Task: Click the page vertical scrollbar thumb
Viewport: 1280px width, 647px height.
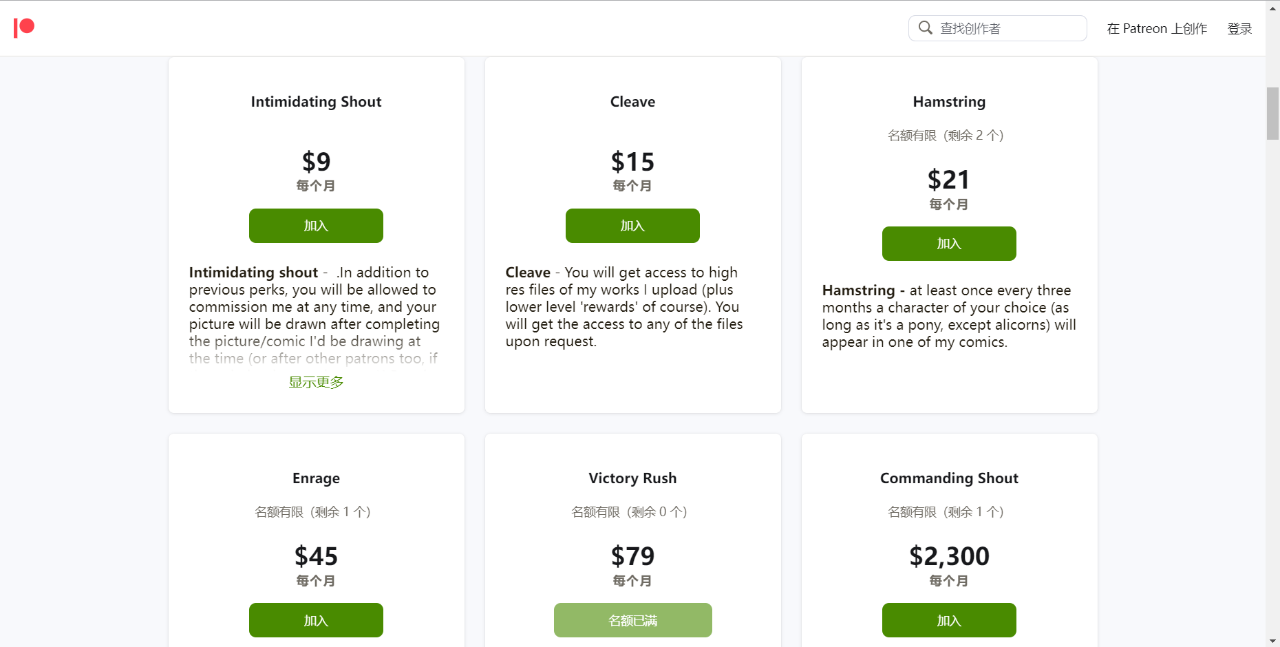Action: pos(1272,113)
